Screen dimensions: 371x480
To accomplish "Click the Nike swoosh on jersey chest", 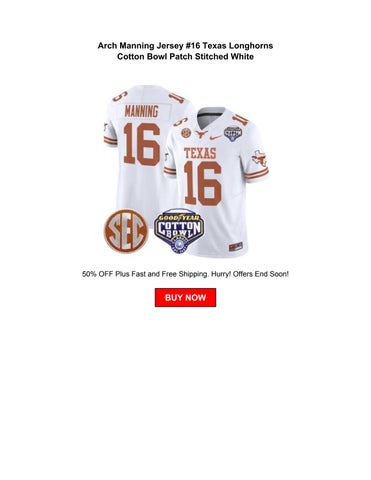I will tap(216, 137).
